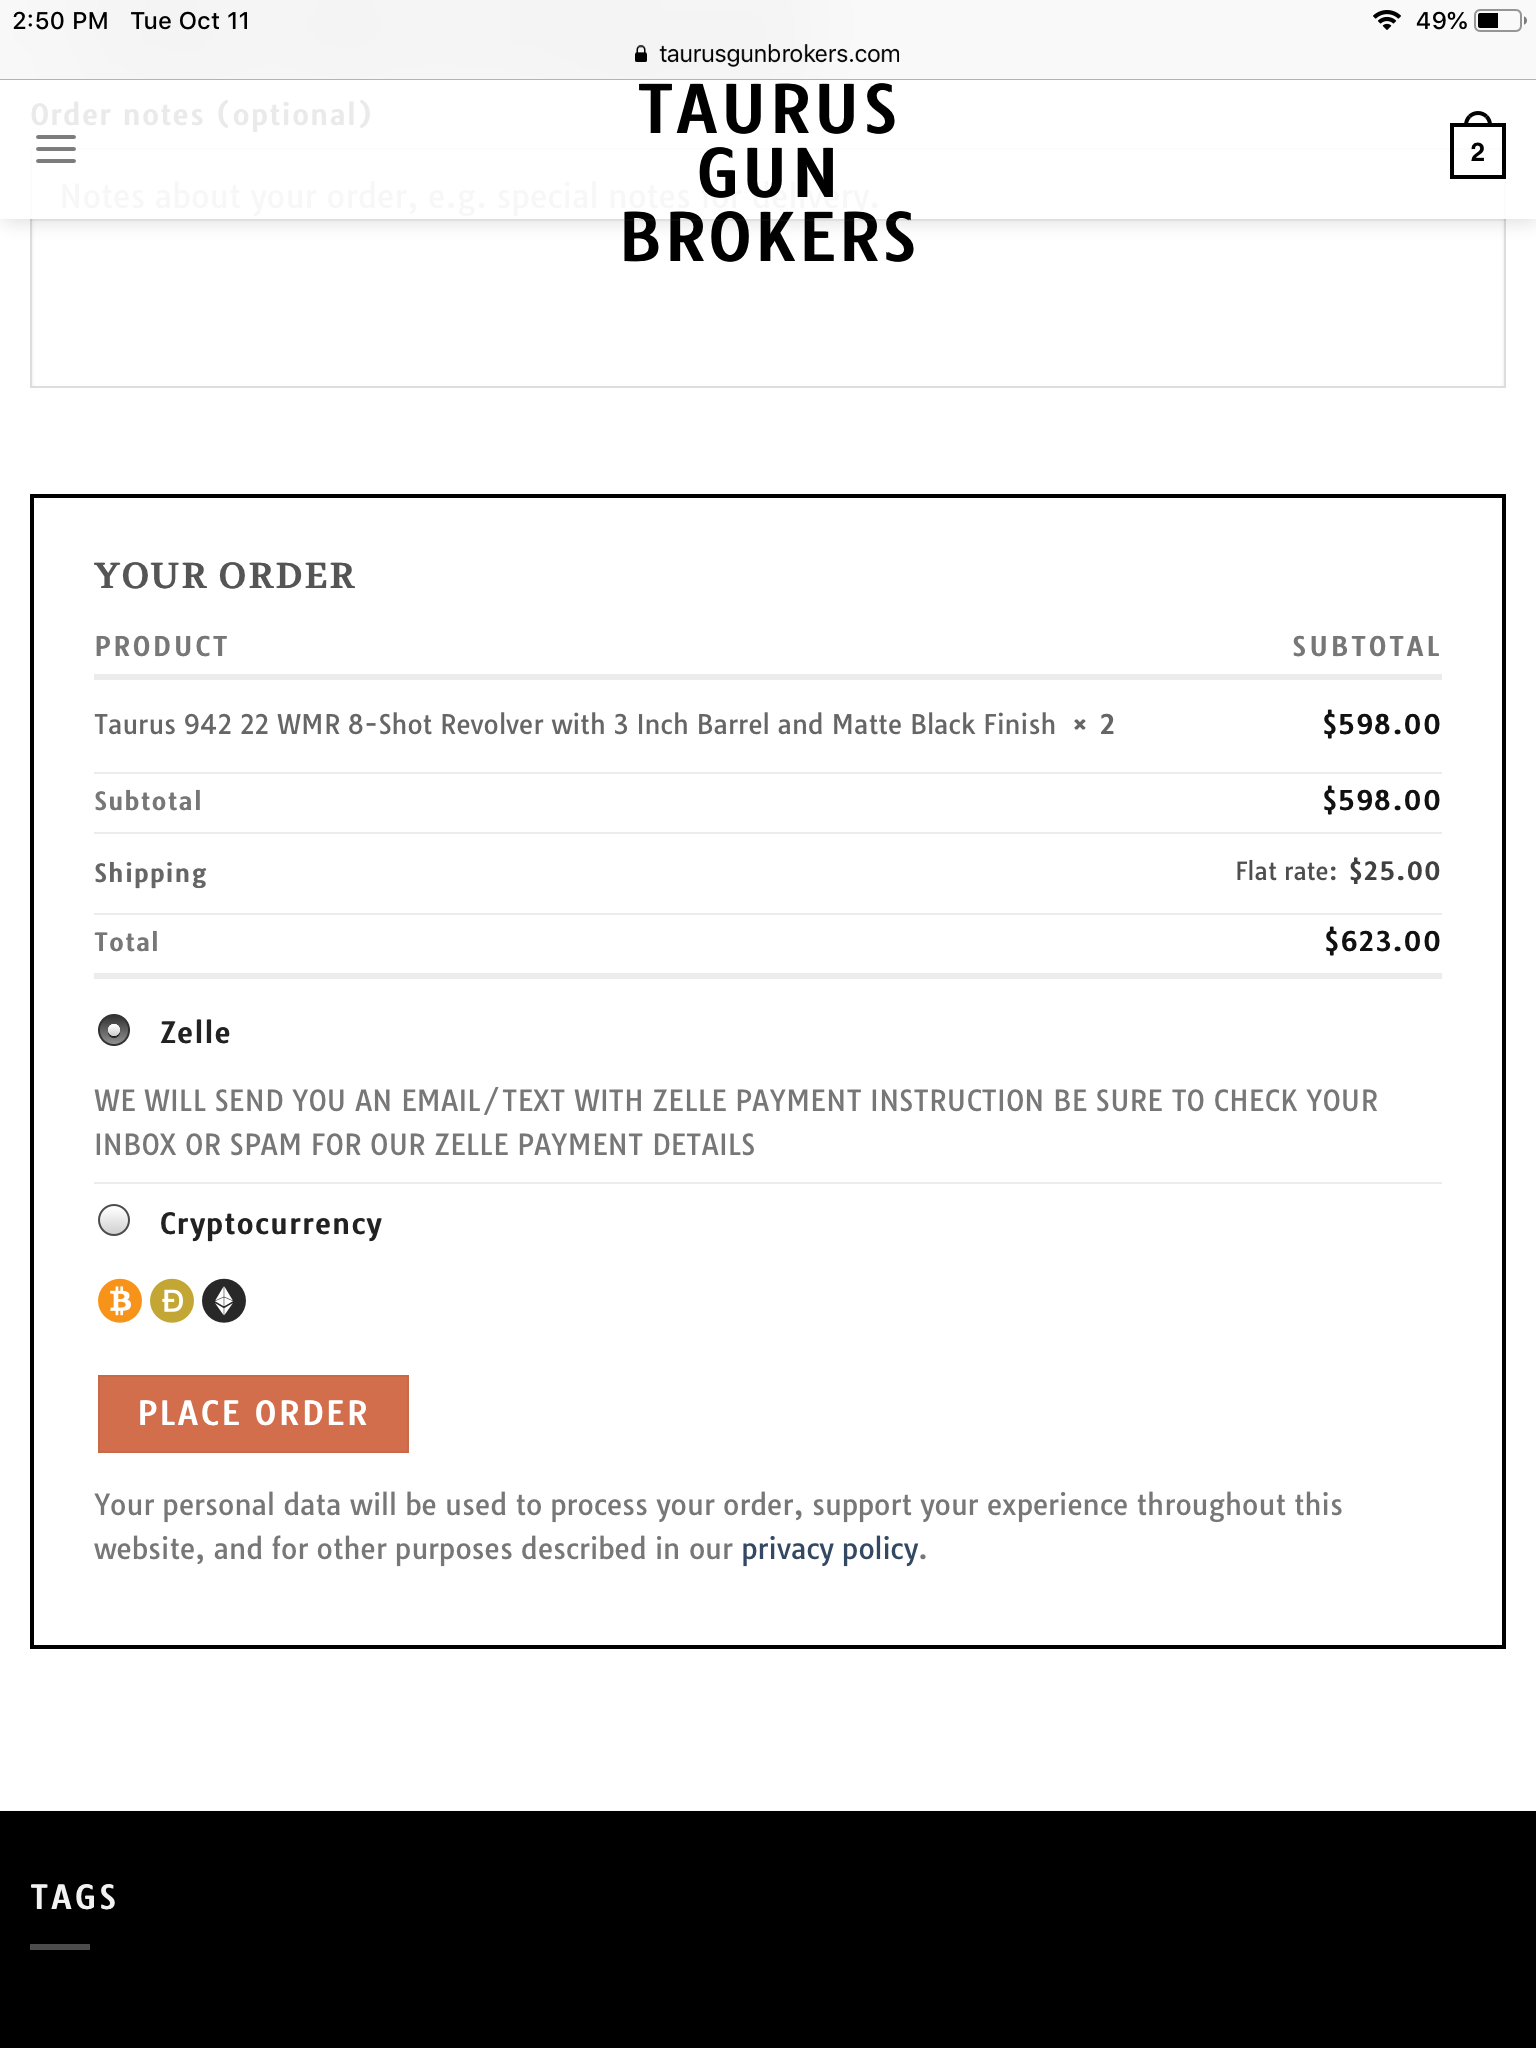1536x2048 pixels.
Task: Focus the Order notes text area
Action: (x=768, y=268)
